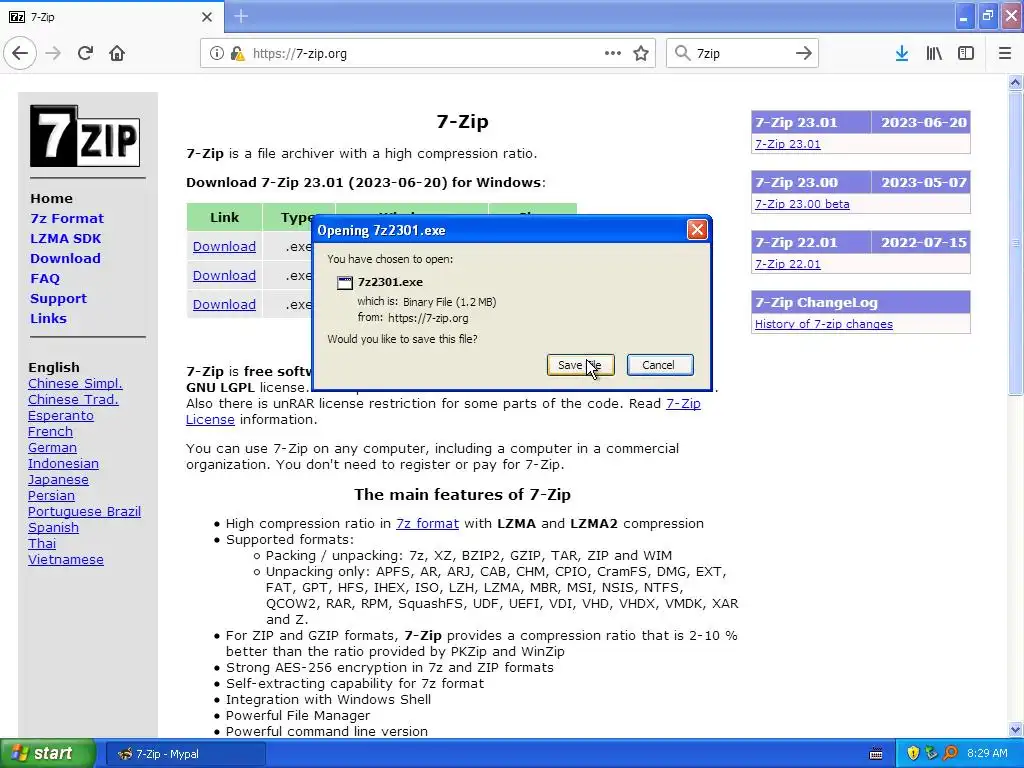Viewport: 1024px width, 768px height.
Task: Open 7-Zip 22.01 news link
Action: pos(788,264)
